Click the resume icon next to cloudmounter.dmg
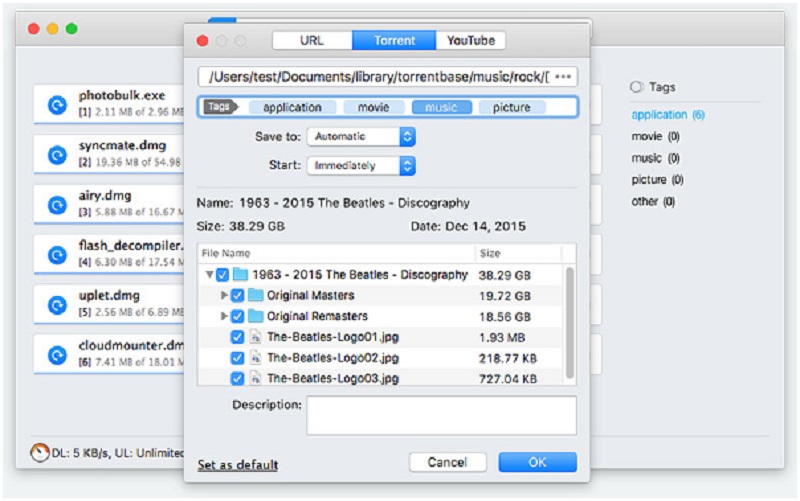800x501 pixels. pos(57,353)
